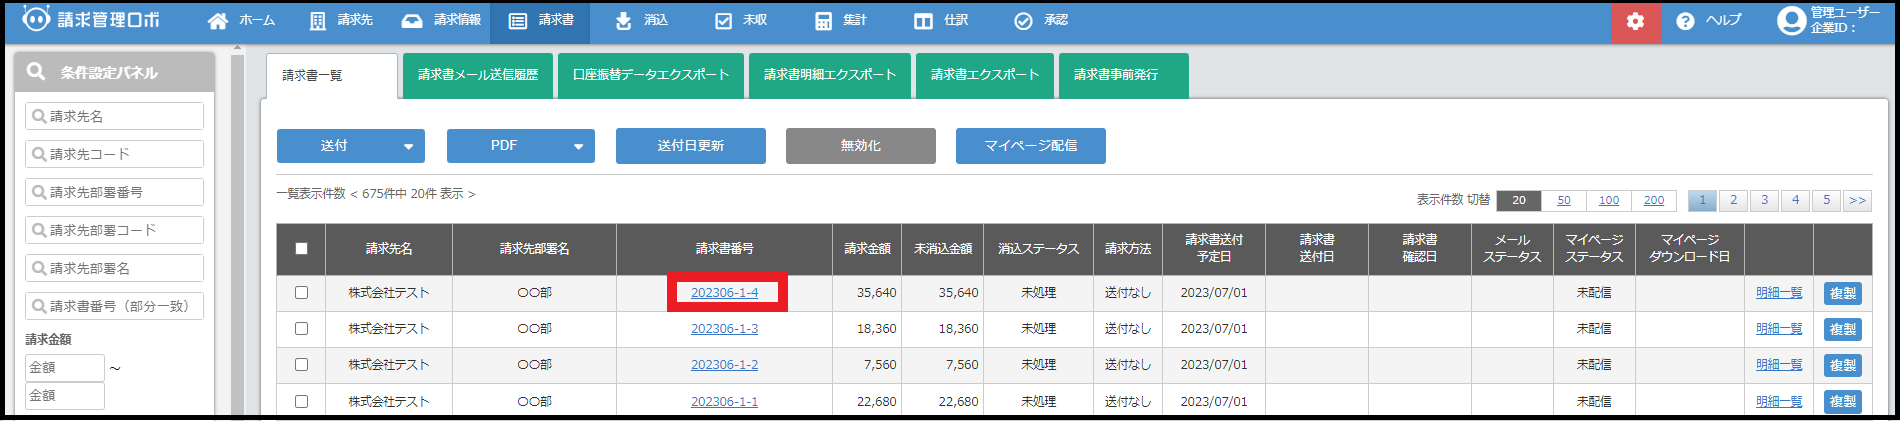Image resolution: width=1900 pixels, height=421 pixels.
Task: Open 請求書明細エクスポート tab
Action: [830, 75]
